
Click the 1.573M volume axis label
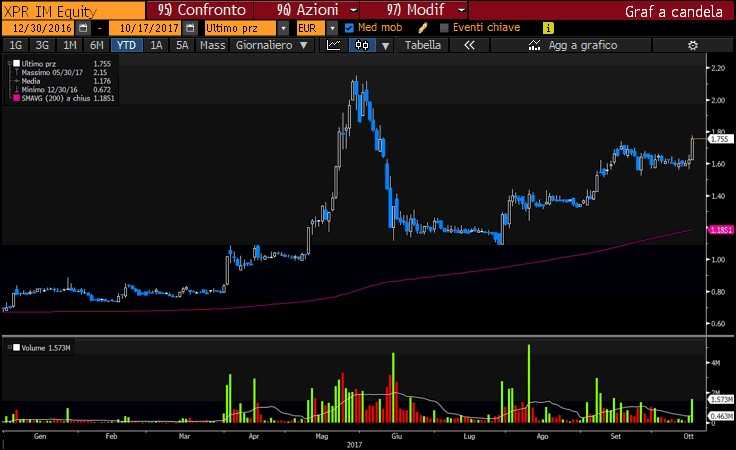point(721,400)
